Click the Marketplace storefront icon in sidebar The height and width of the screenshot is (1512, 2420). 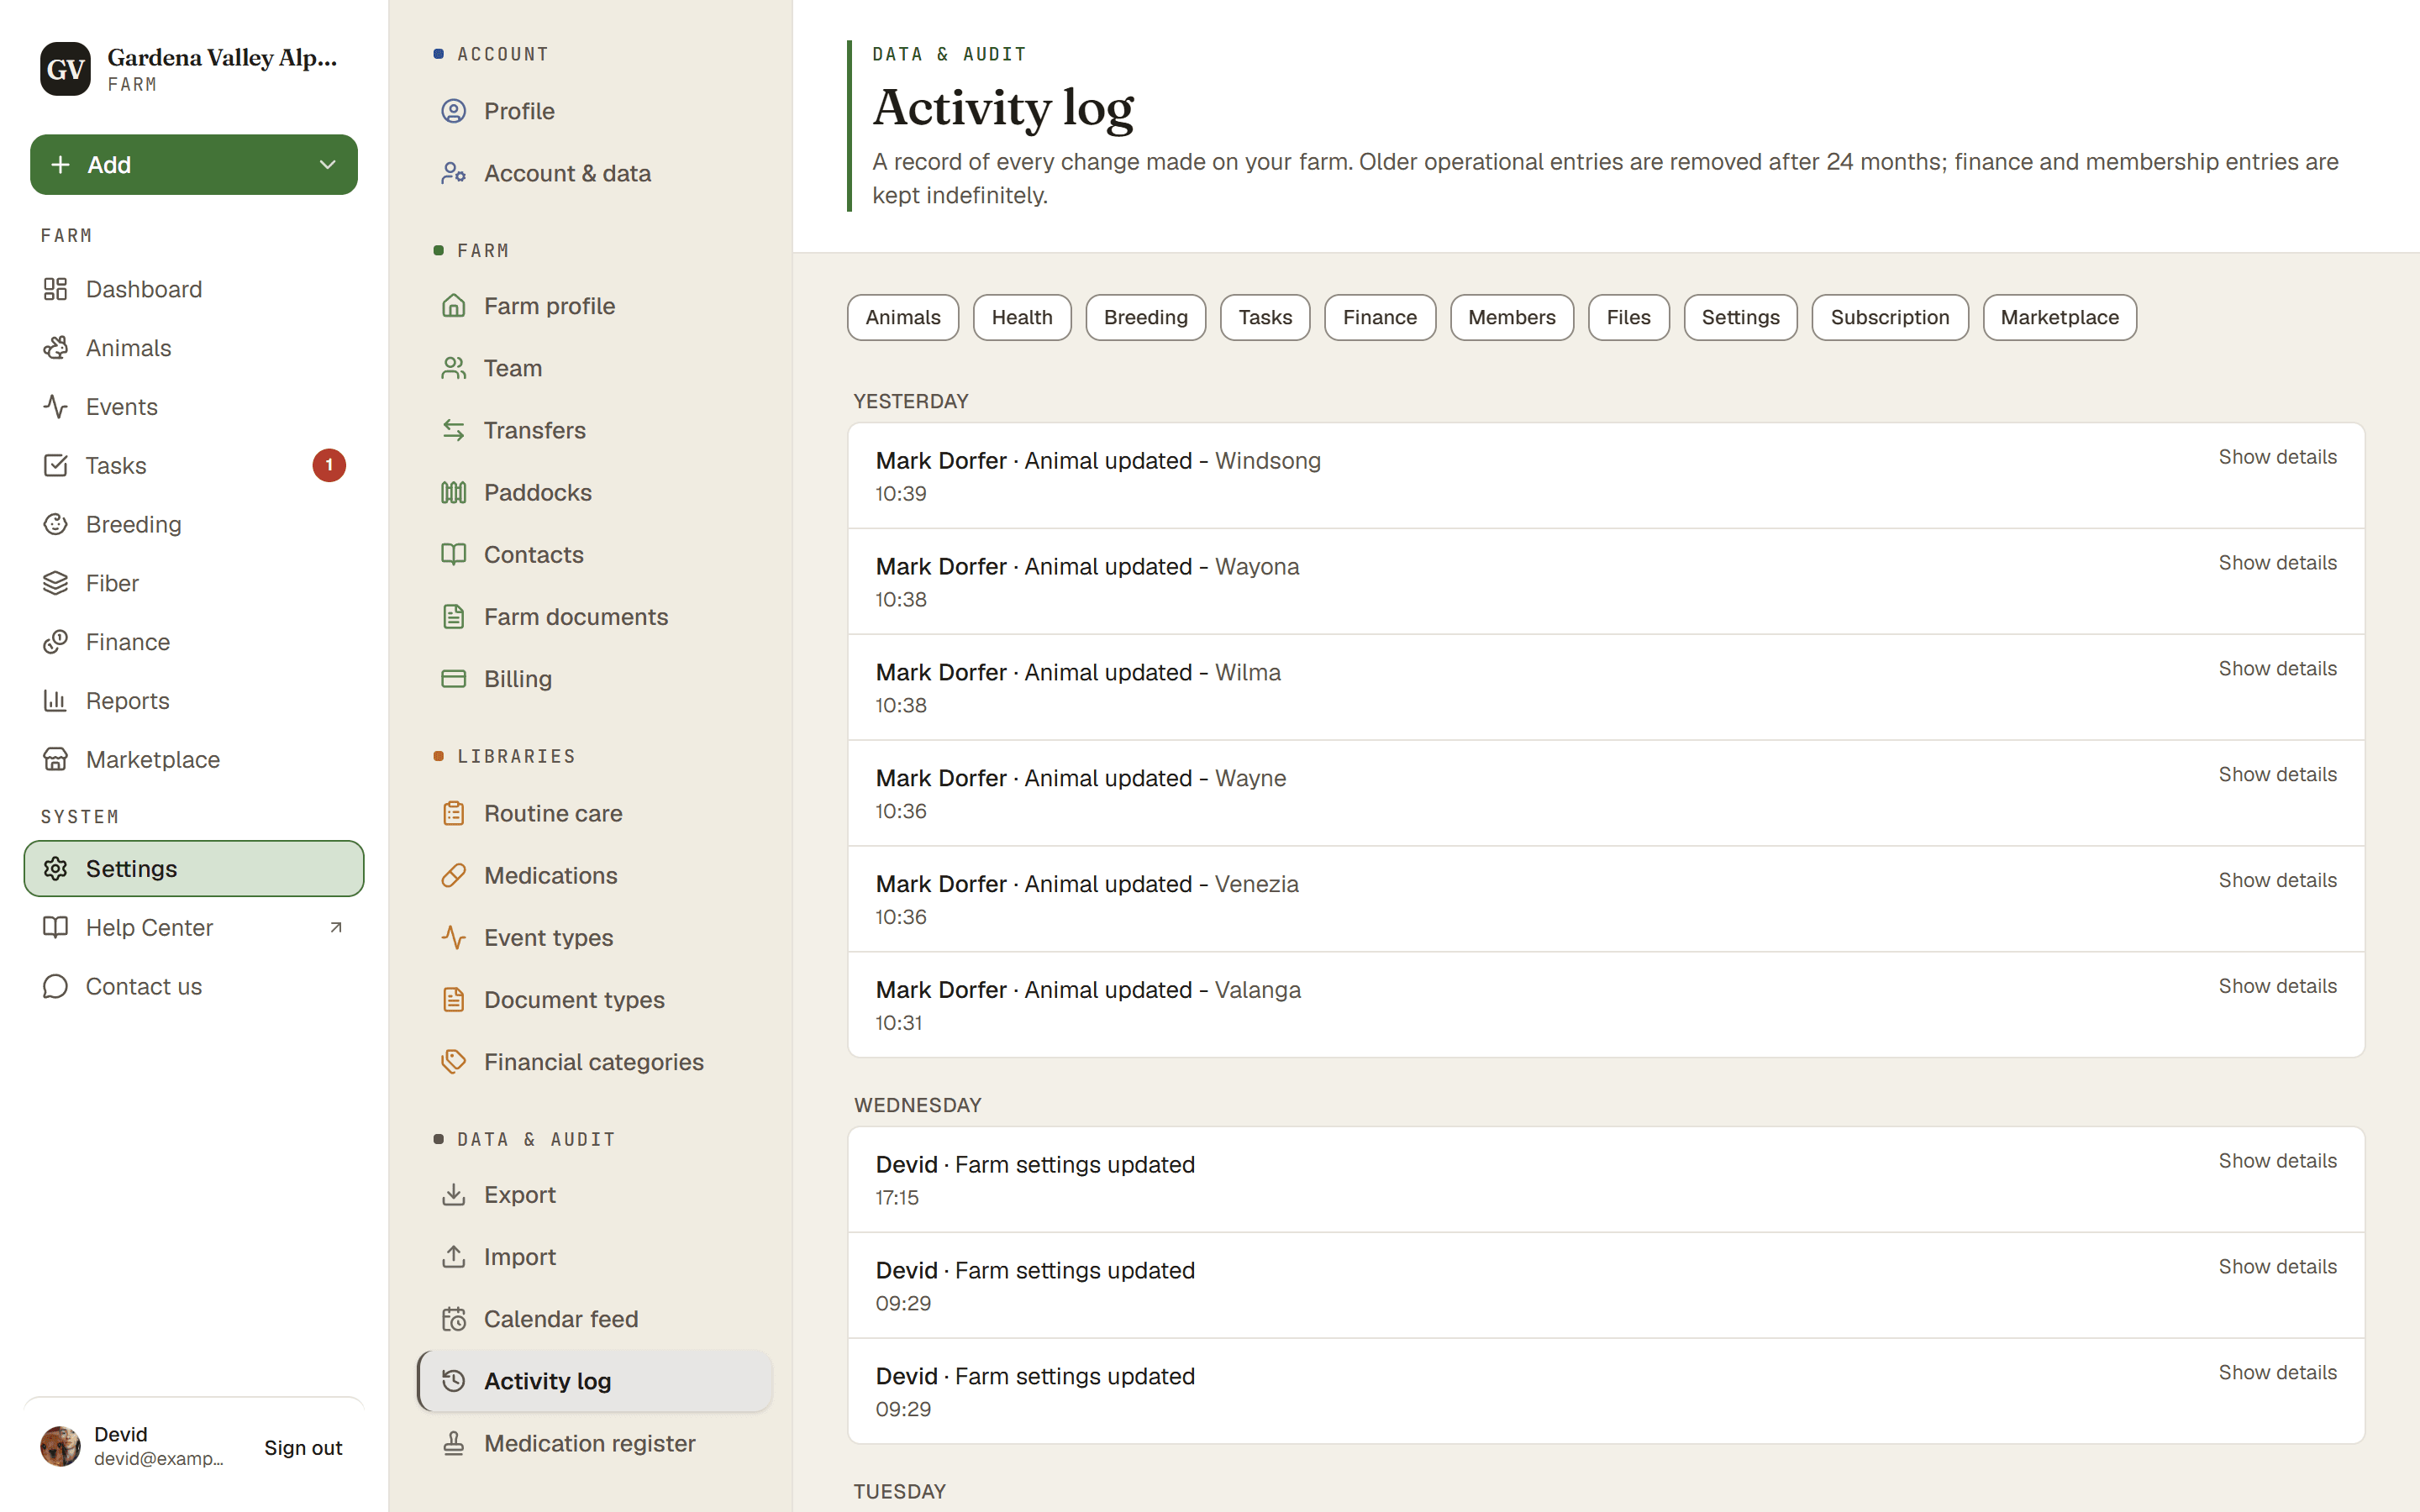[55, 760]
